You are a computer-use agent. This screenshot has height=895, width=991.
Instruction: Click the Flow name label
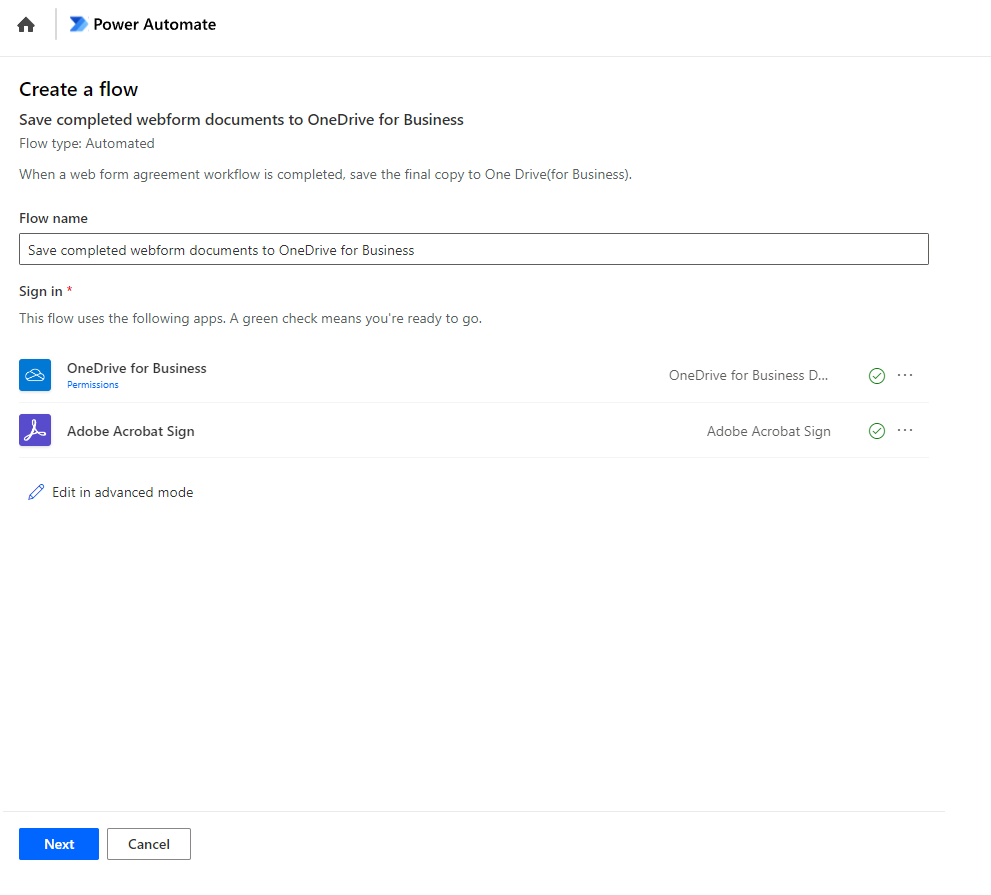coord(53,218)
